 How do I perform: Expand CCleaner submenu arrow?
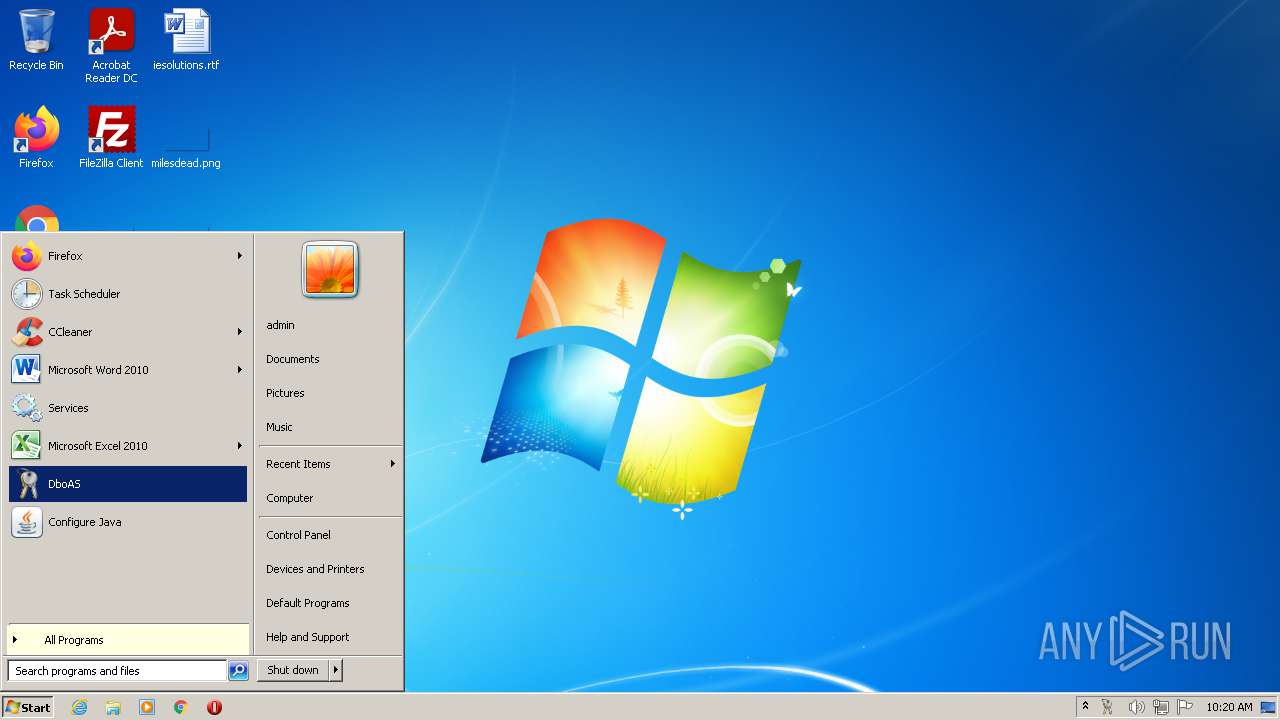click(x=240, y=332)
